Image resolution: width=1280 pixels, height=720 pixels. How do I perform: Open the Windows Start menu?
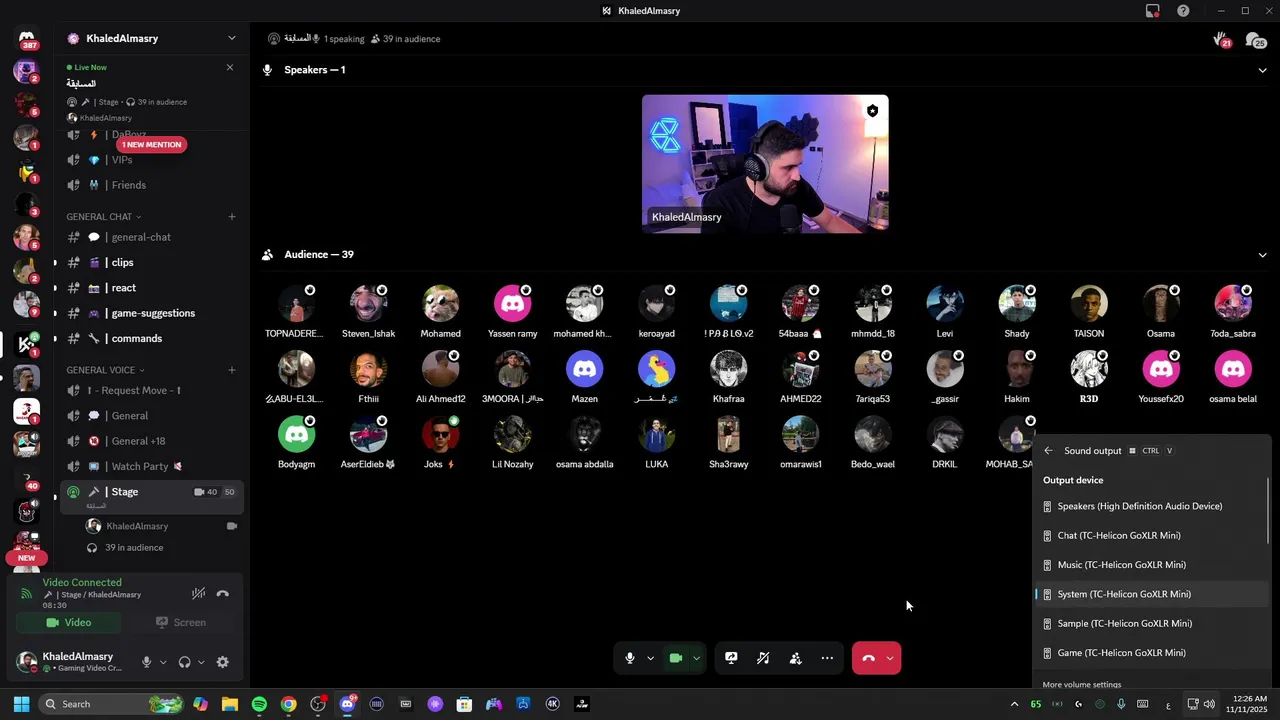coord(21,704)
